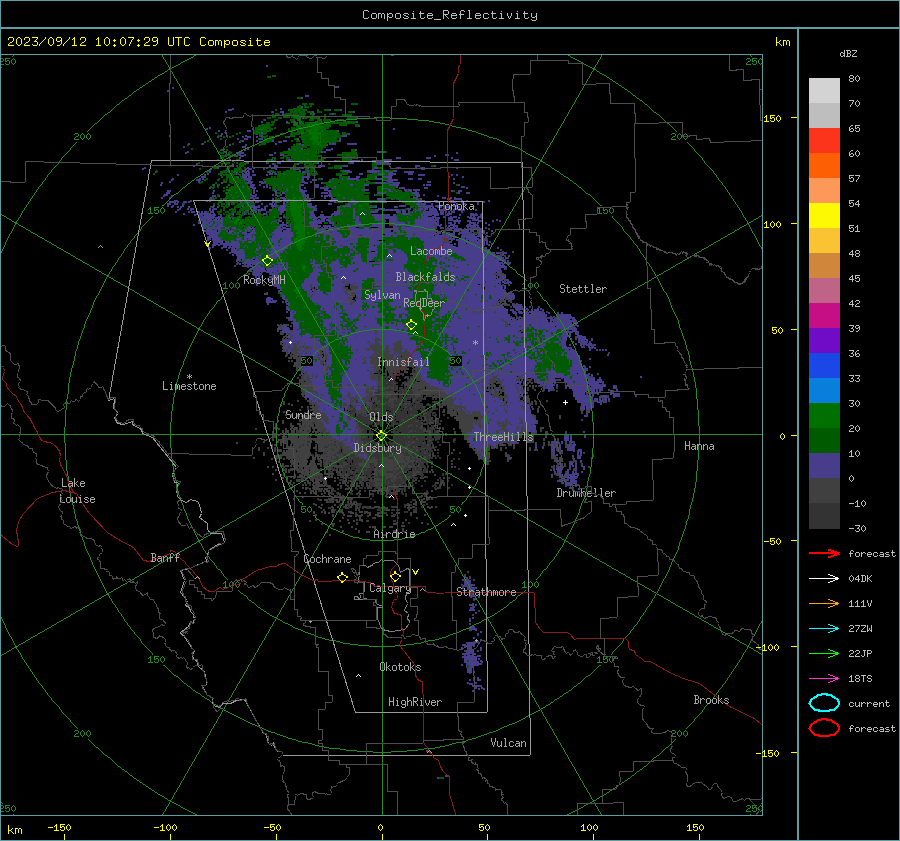Click the Hanna map label
The width and height of the screenshot is (900, 841).
(699, 446)
